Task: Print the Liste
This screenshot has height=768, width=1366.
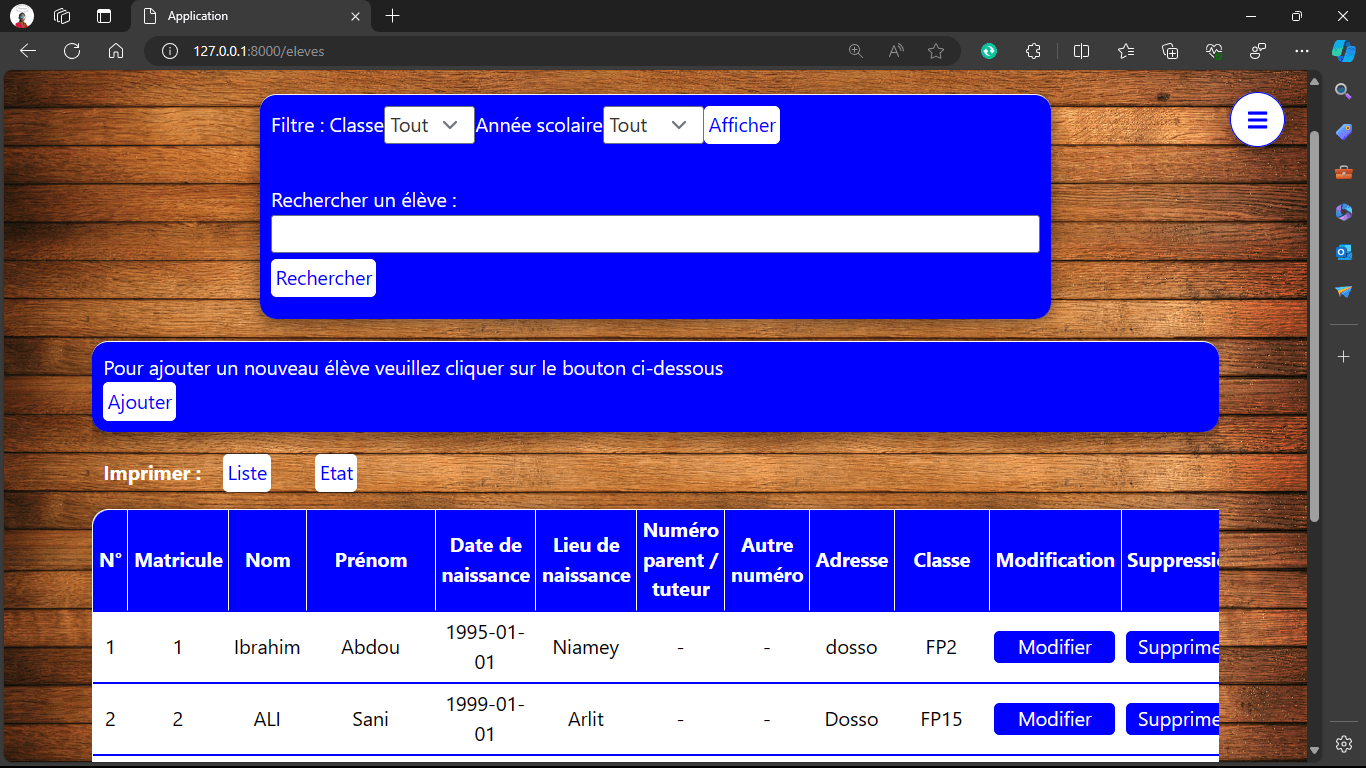Action: click(247, 473)
